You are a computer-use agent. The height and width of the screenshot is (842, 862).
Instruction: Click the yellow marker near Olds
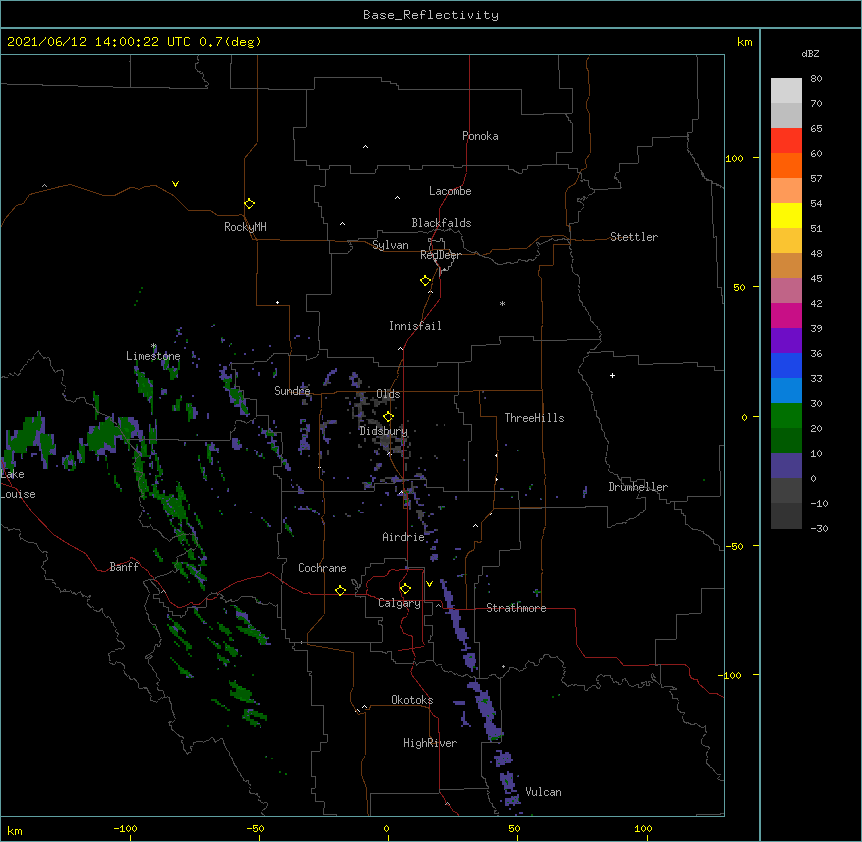(388, 416)
